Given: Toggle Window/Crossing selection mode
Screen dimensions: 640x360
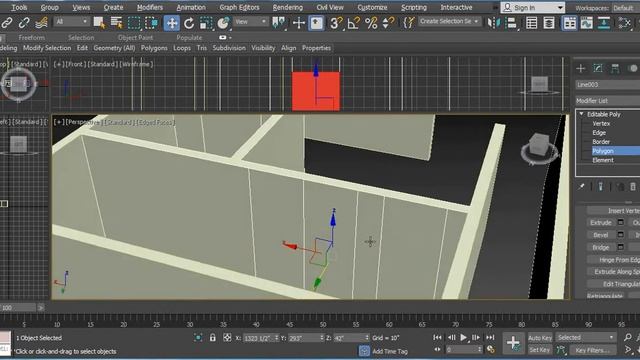Looking at the screenshot, I should 151,23.
